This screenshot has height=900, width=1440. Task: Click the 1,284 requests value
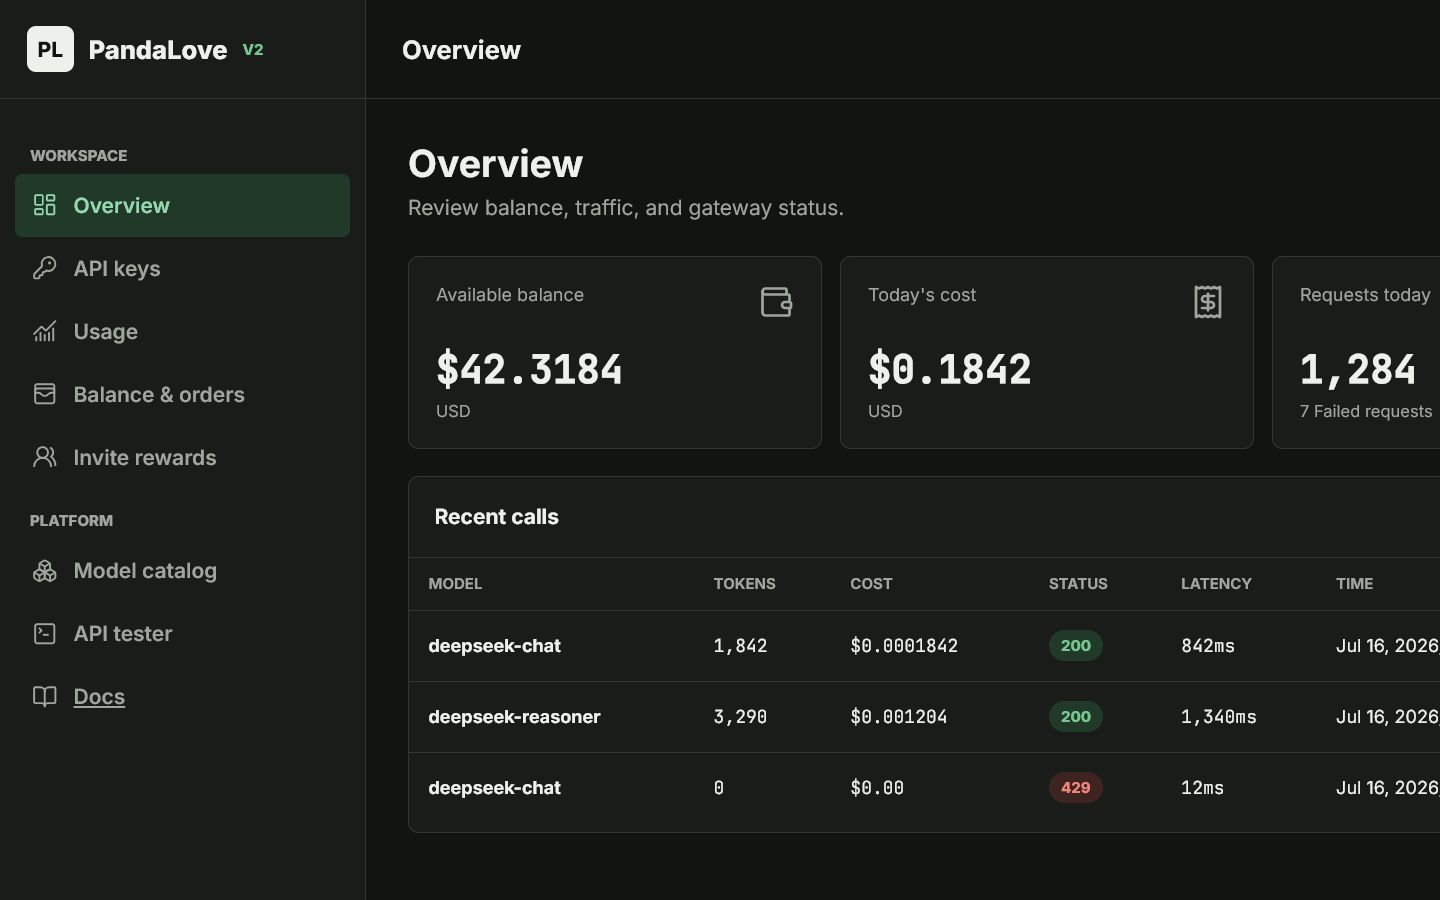(x=1358, y=369)
